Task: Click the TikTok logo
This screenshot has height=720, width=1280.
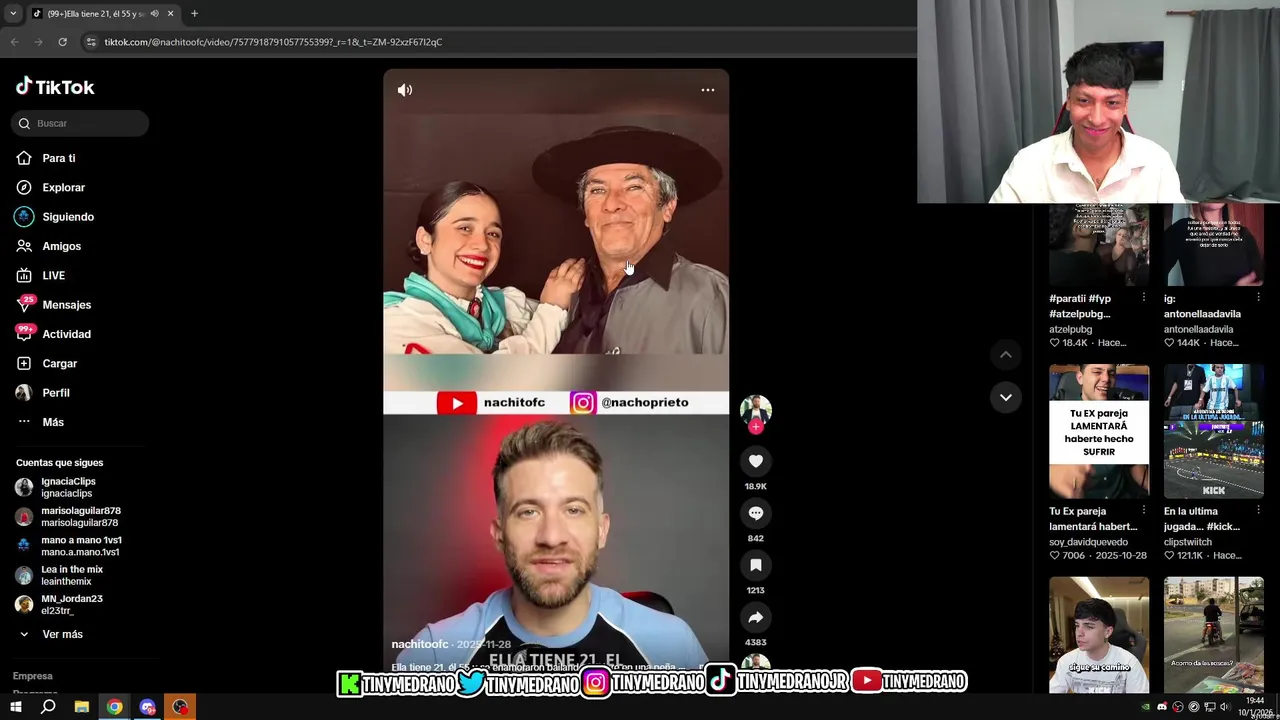Action: tap(55, 87)
